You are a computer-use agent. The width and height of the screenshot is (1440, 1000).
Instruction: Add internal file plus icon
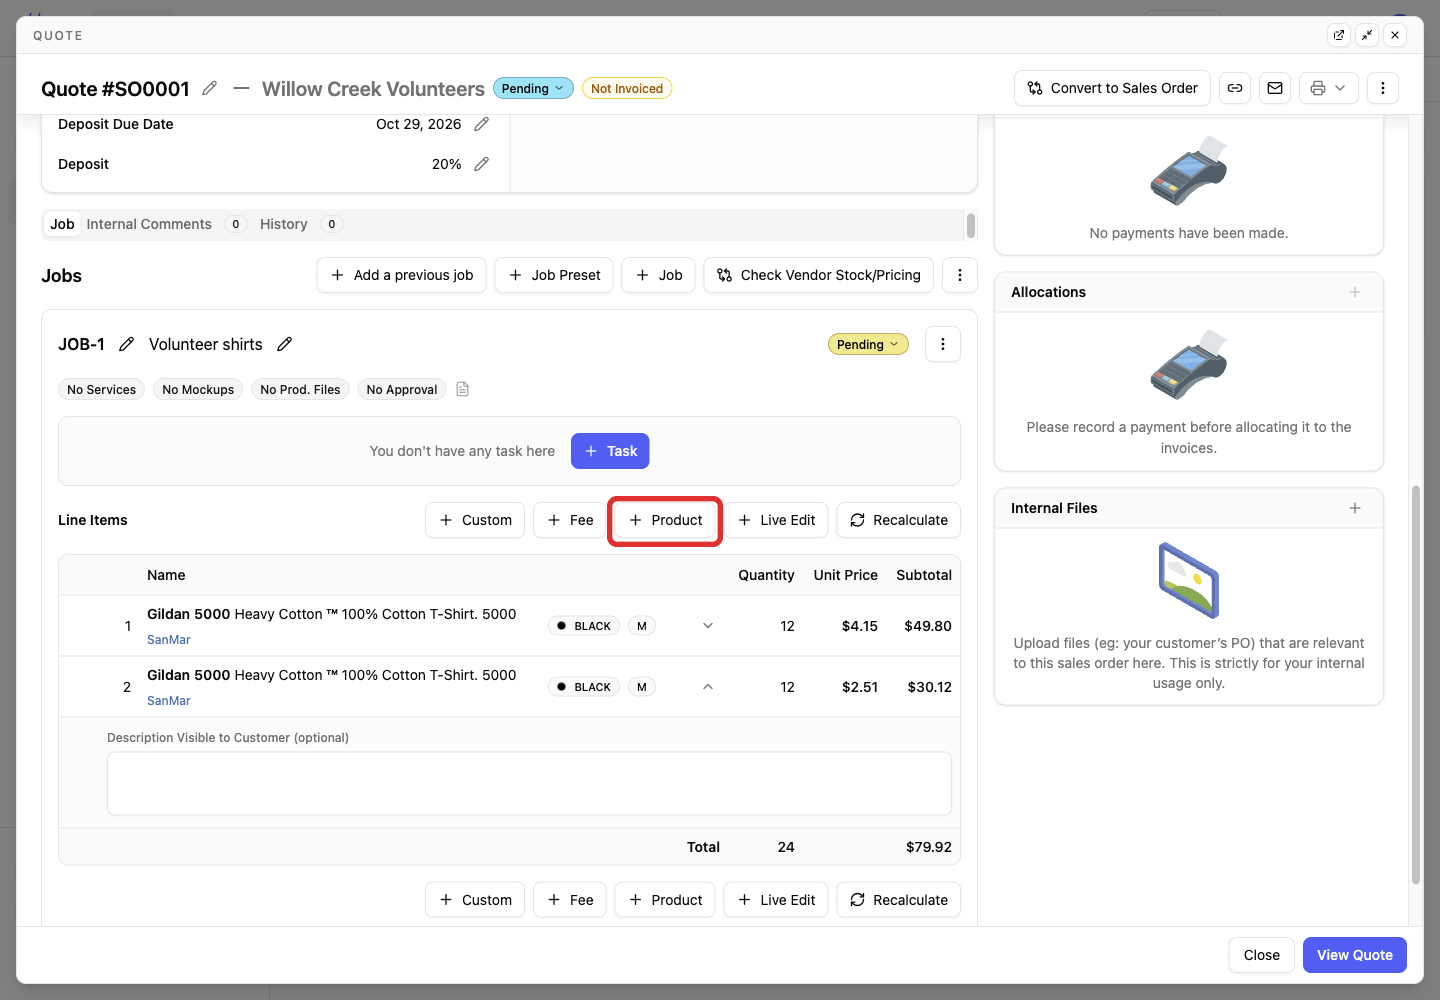coord(1355,508)
